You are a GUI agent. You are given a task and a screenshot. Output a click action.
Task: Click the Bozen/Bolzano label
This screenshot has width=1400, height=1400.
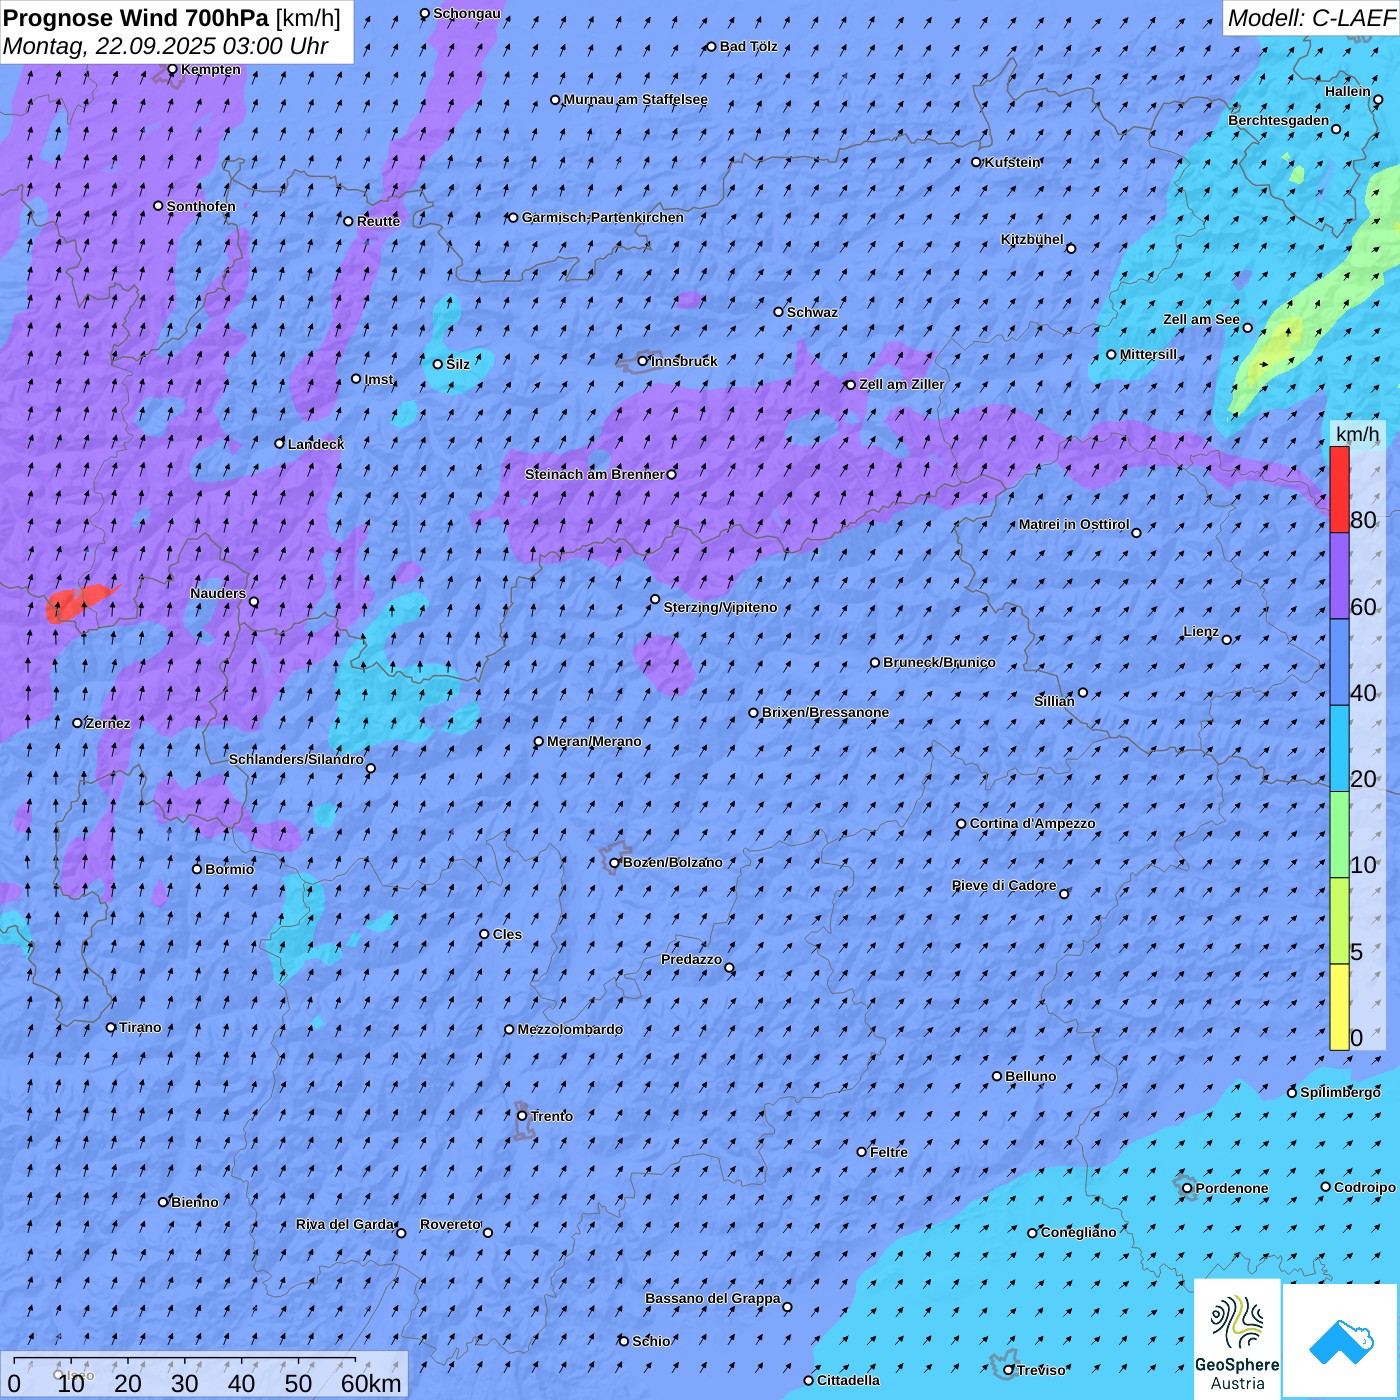click(x=672, y=862)
